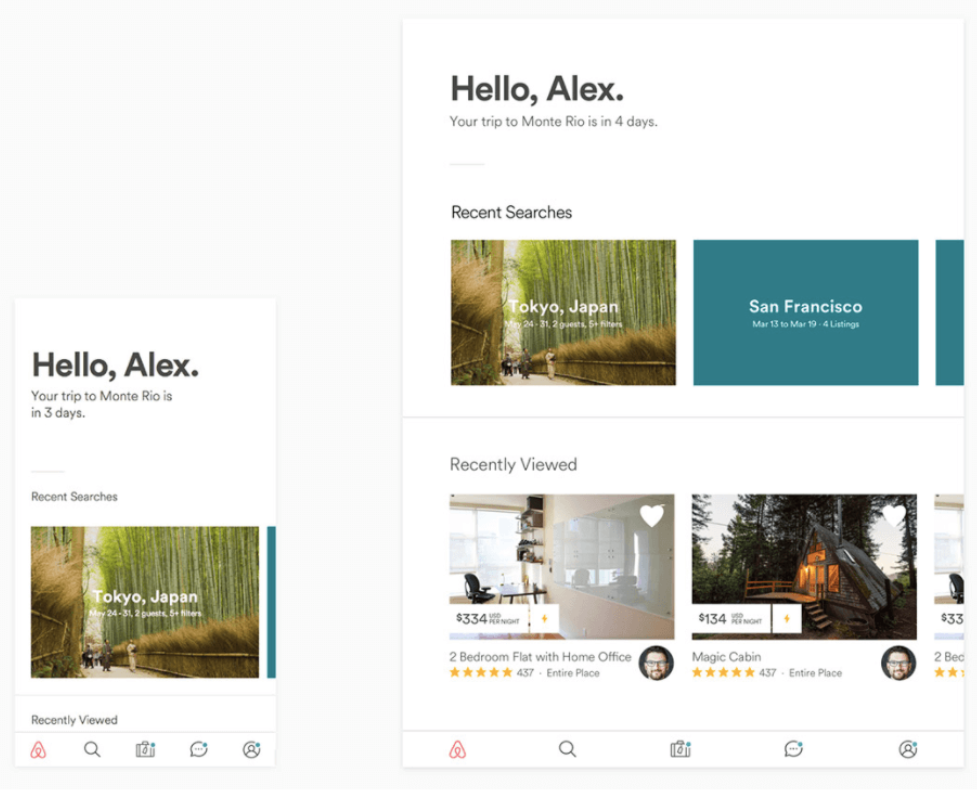Tap 'in 3 days.' trip text in phone layout

pos(58,413)
